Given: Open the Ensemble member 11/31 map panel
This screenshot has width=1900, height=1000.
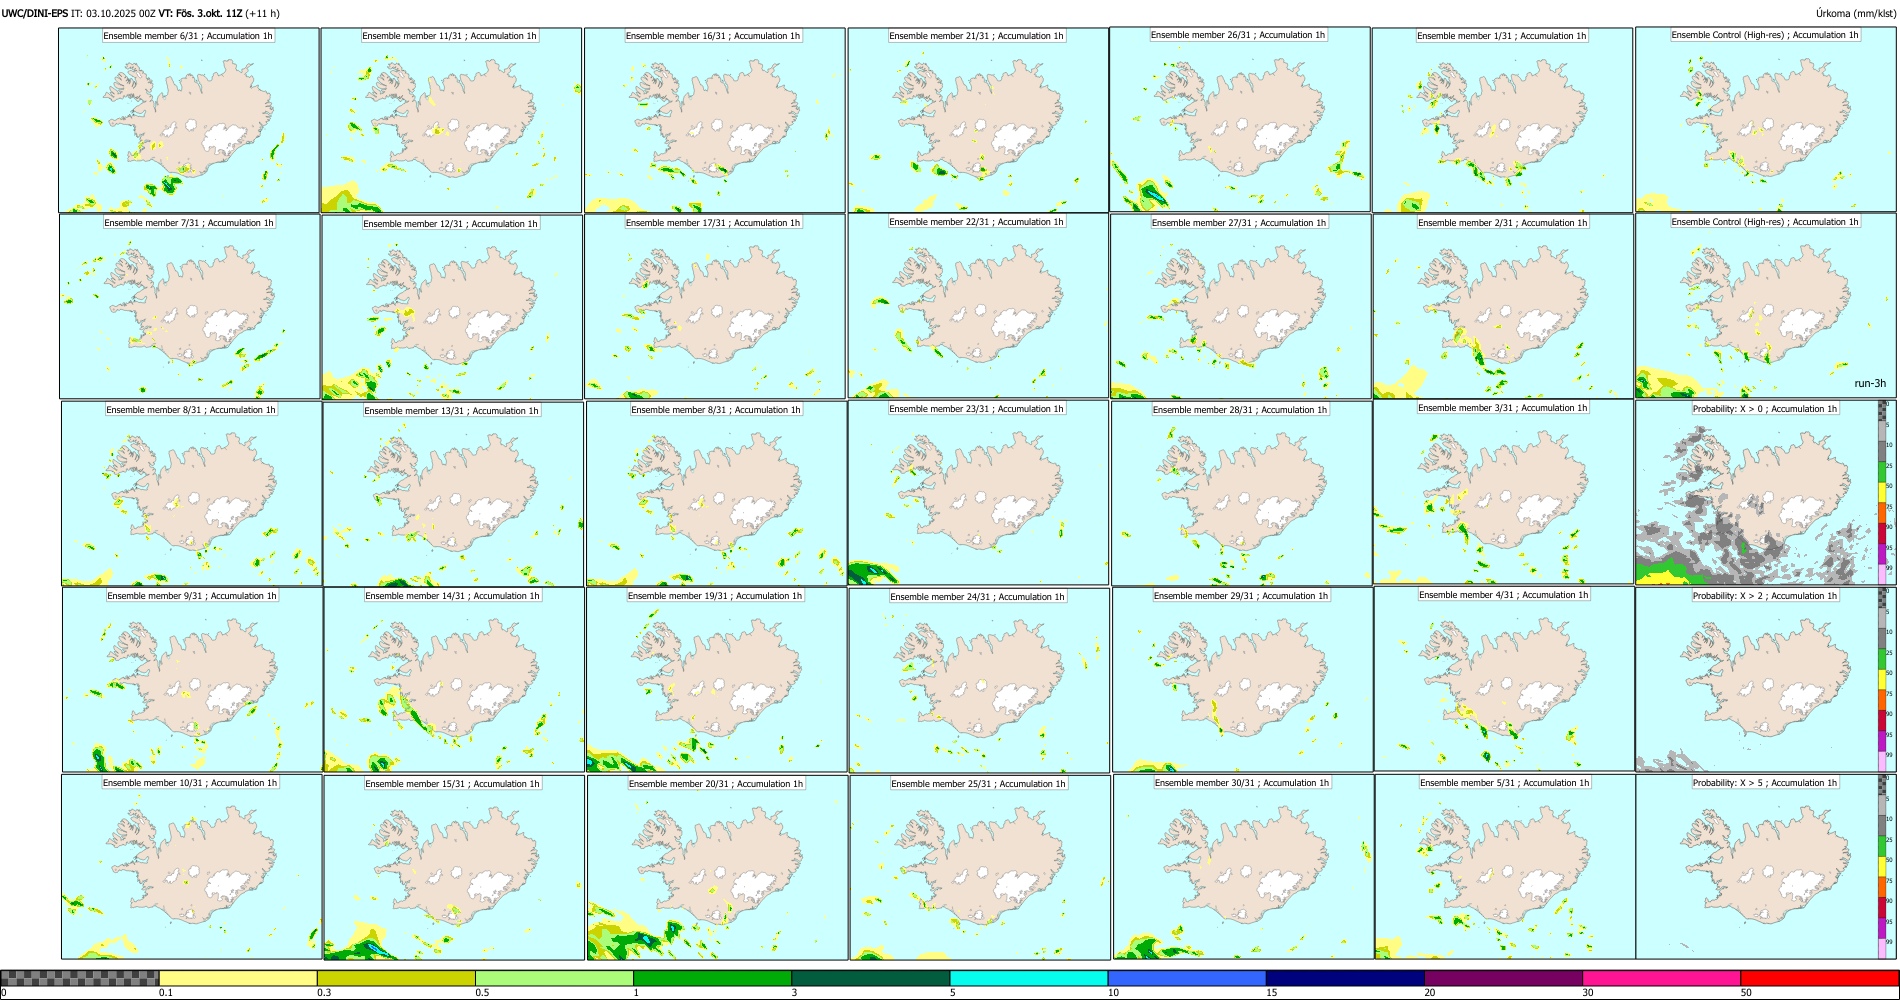Looking at the screenshot, I should 451,120.
